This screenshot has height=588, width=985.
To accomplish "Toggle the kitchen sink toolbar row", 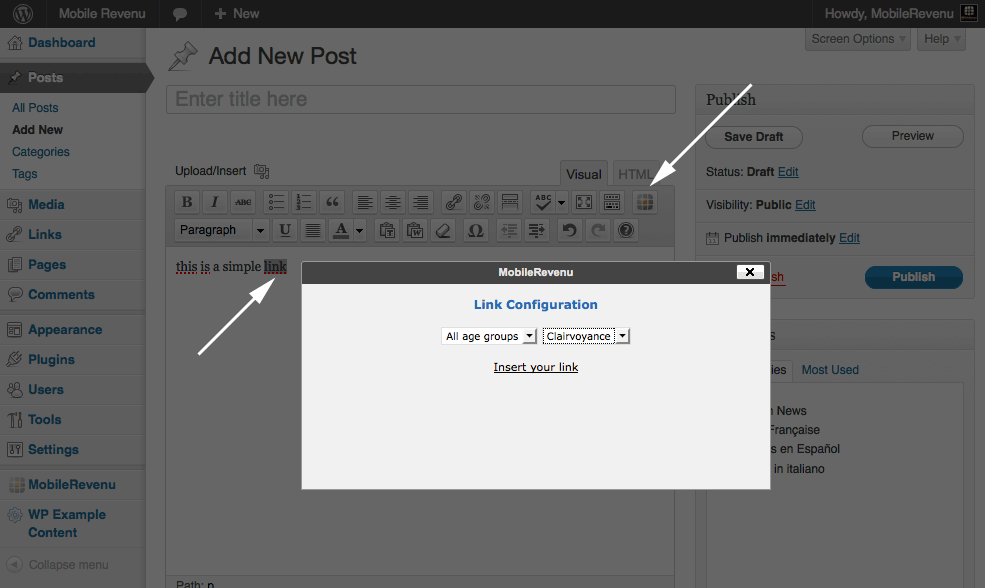I will [x=612, y=202].
